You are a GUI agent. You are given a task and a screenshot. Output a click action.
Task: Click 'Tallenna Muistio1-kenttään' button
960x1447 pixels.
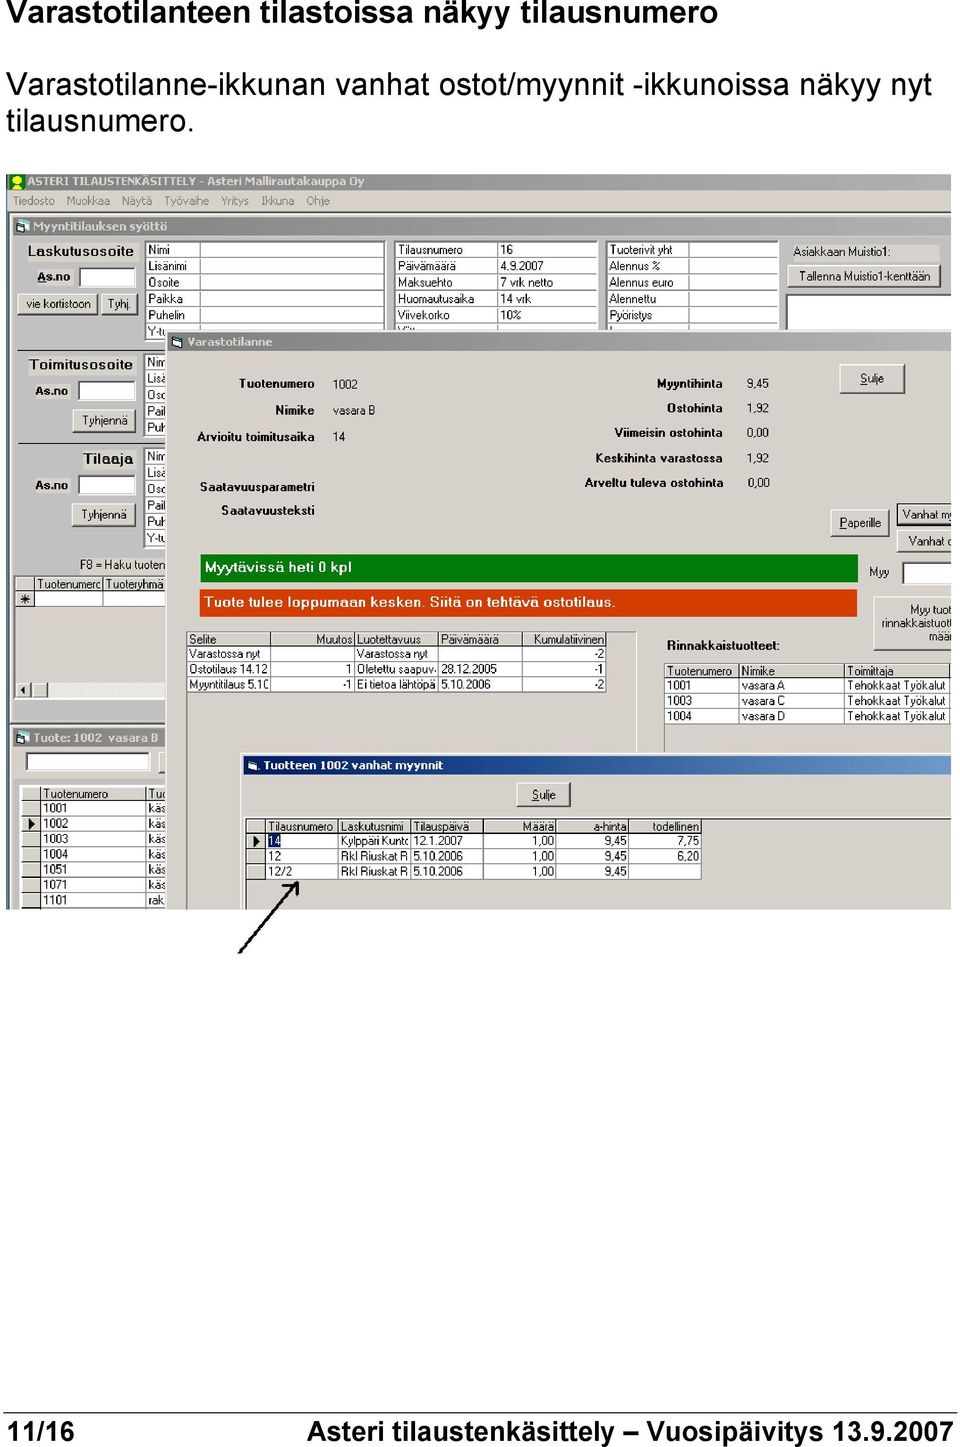(864, 277)
